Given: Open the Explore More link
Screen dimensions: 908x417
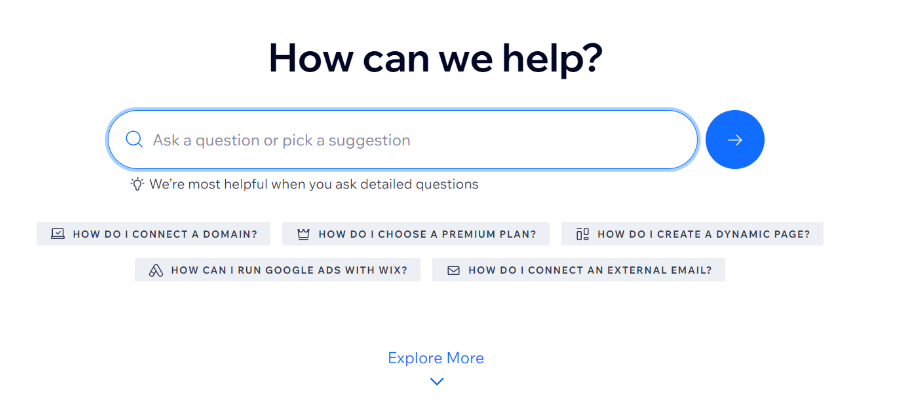Looking at the screenshot, I should tap(435, 358).
